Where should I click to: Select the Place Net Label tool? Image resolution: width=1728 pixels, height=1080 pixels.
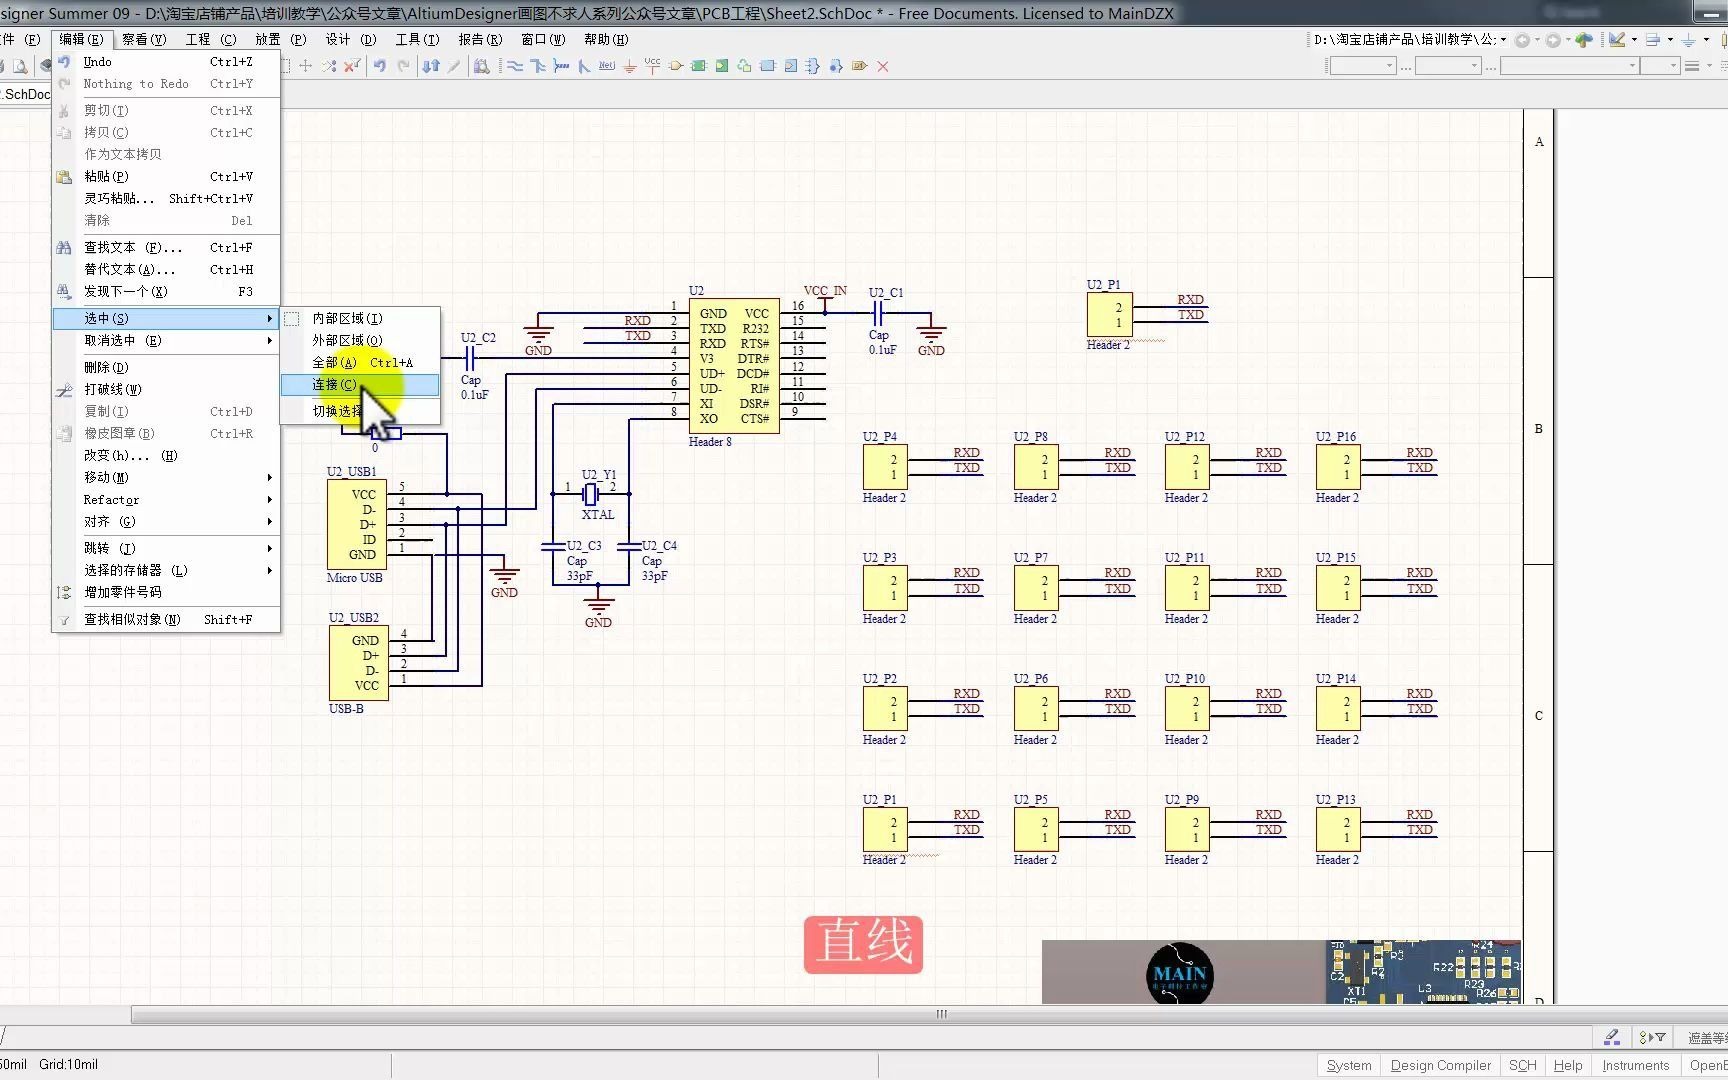click(x=607, y=66)
